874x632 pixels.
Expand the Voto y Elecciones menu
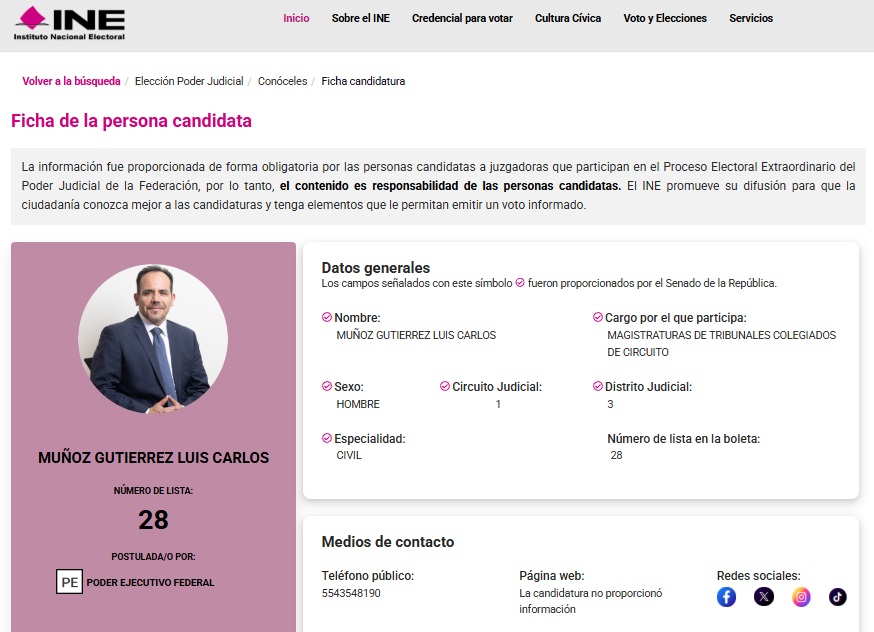click(x=665, y=18)
